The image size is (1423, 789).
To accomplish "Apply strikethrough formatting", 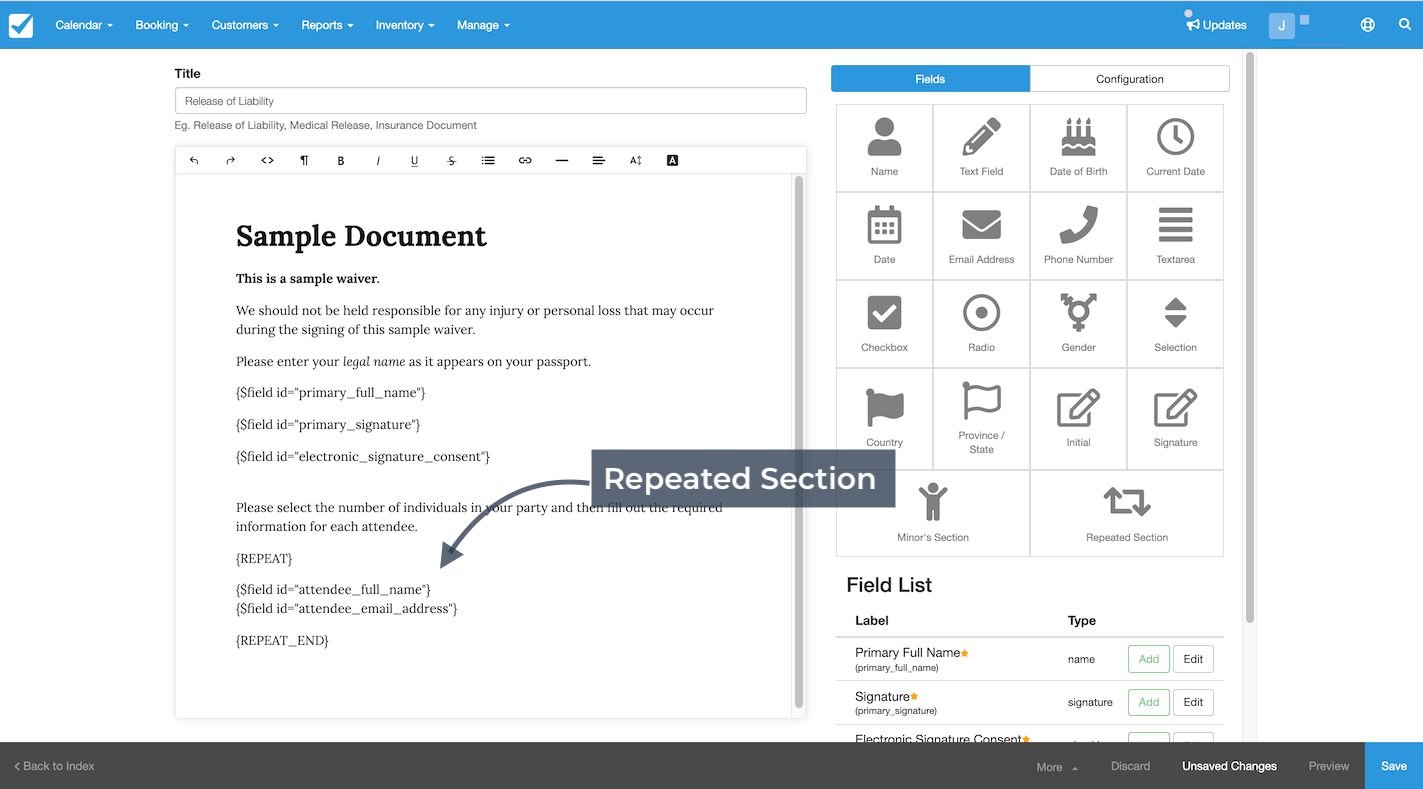I will 451,160.
